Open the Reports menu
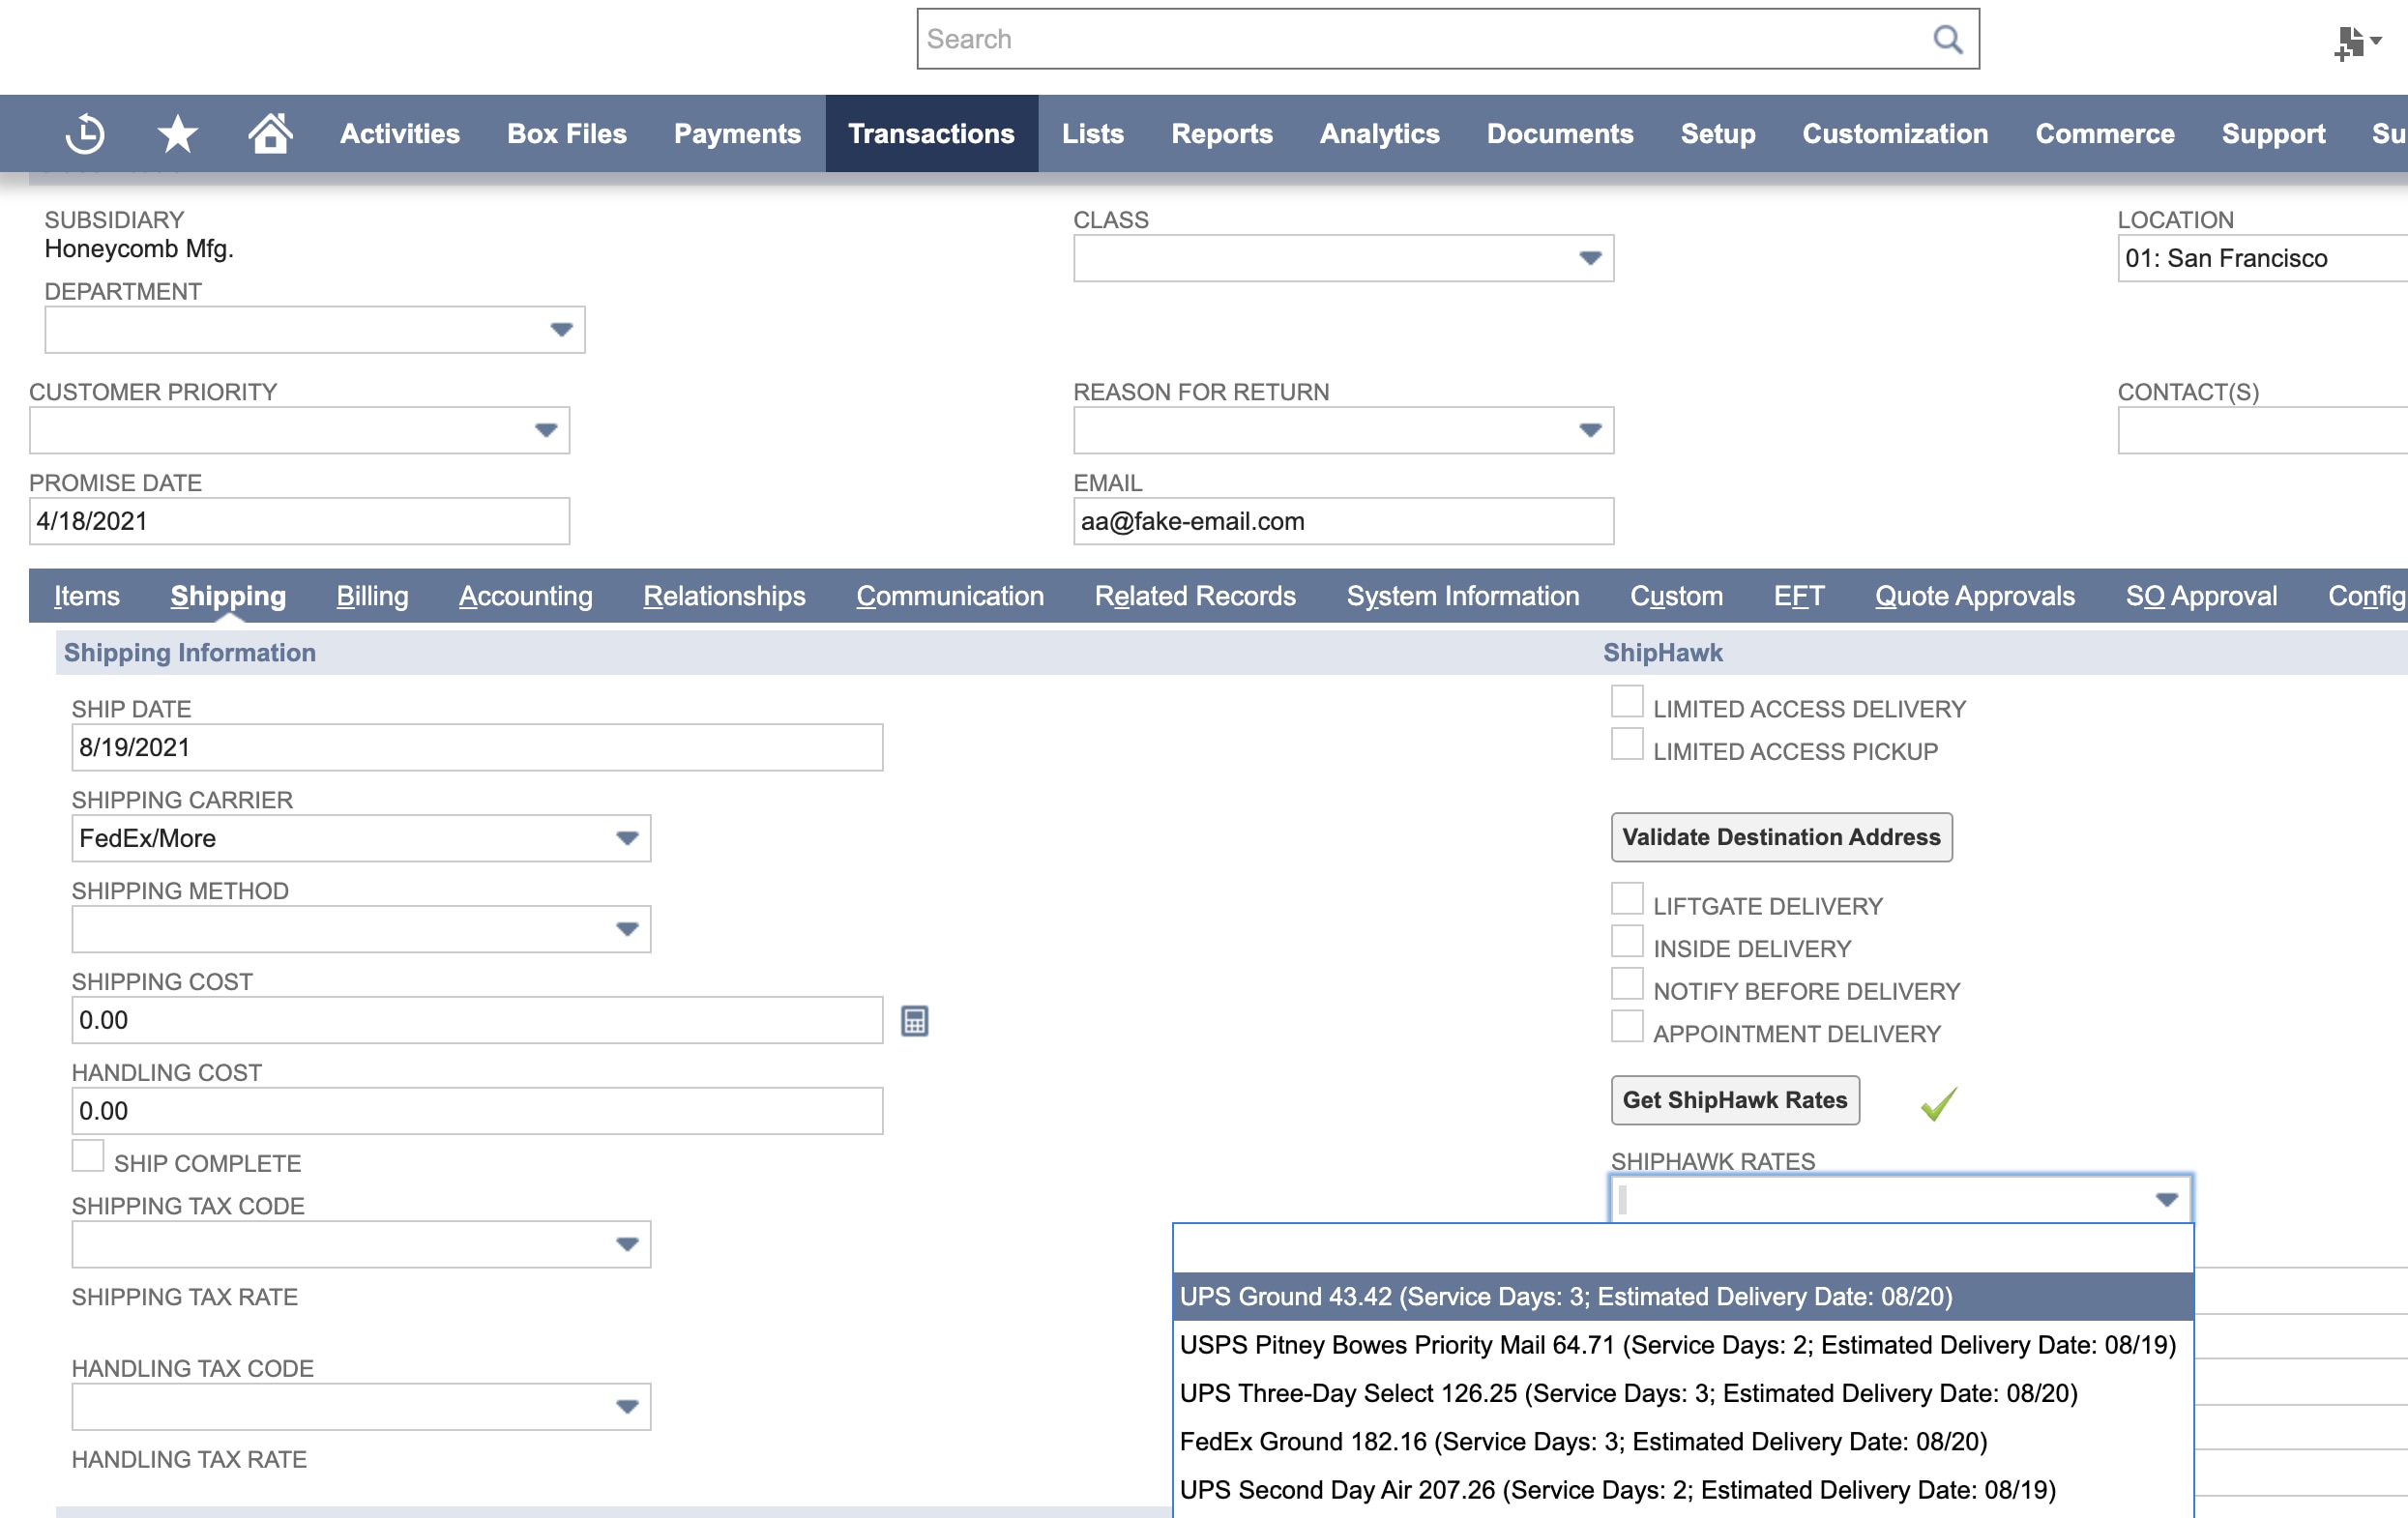The height and width of the screenshot is (1518, 2408). click(x=1221, y=133)
